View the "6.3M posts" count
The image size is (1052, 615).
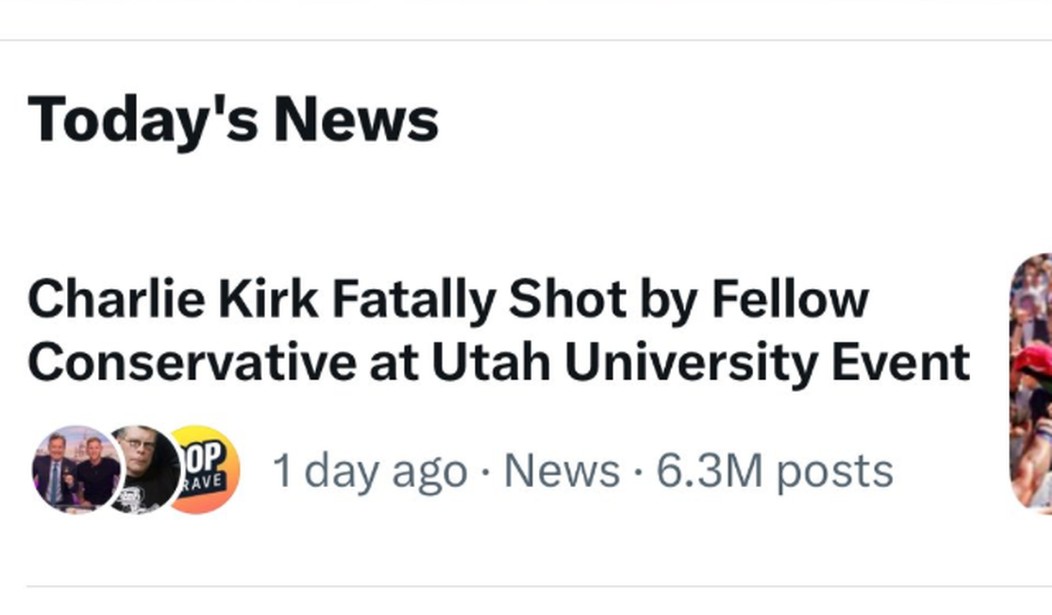[x=773, y=471]
